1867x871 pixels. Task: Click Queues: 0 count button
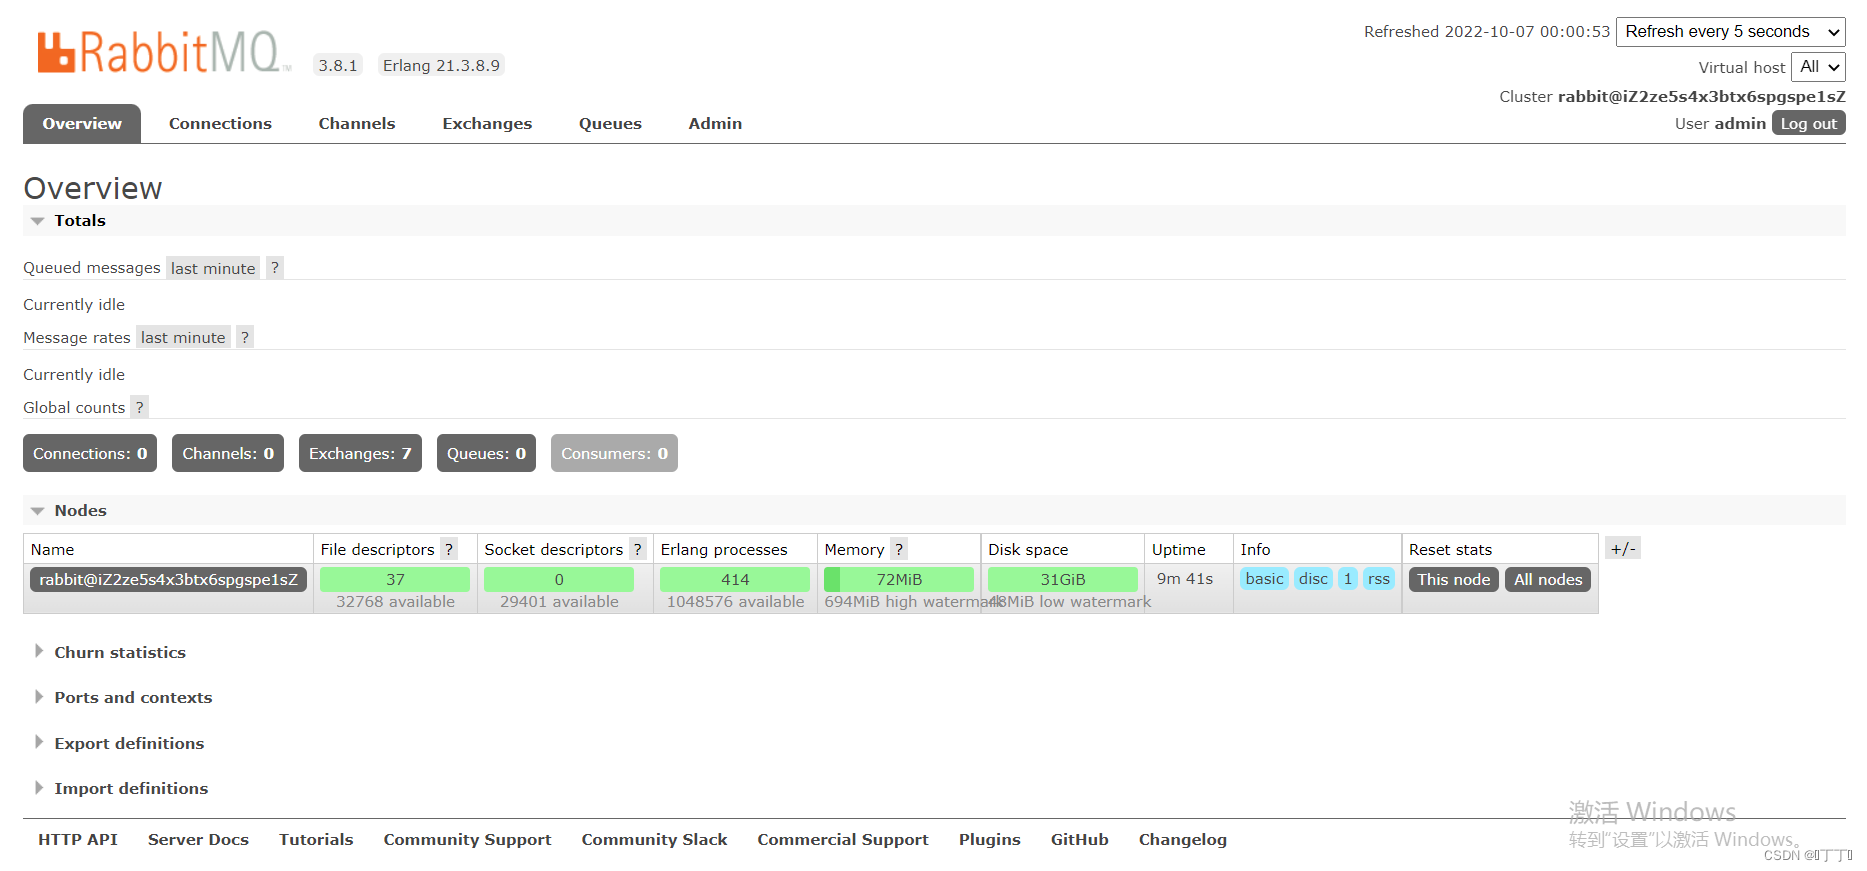(486, 453)
